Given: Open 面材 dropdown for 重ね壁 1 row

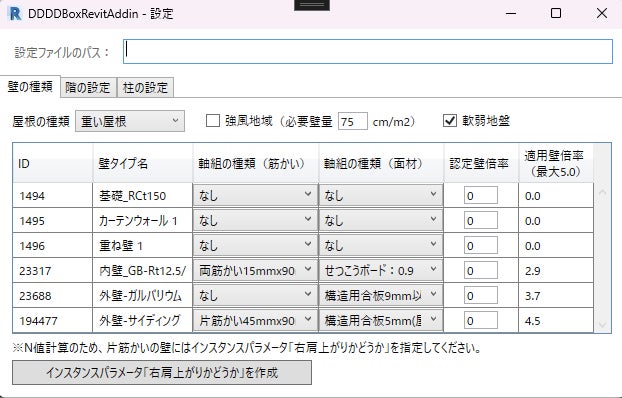Looking at the screenshot, I should tap(381, 245).
